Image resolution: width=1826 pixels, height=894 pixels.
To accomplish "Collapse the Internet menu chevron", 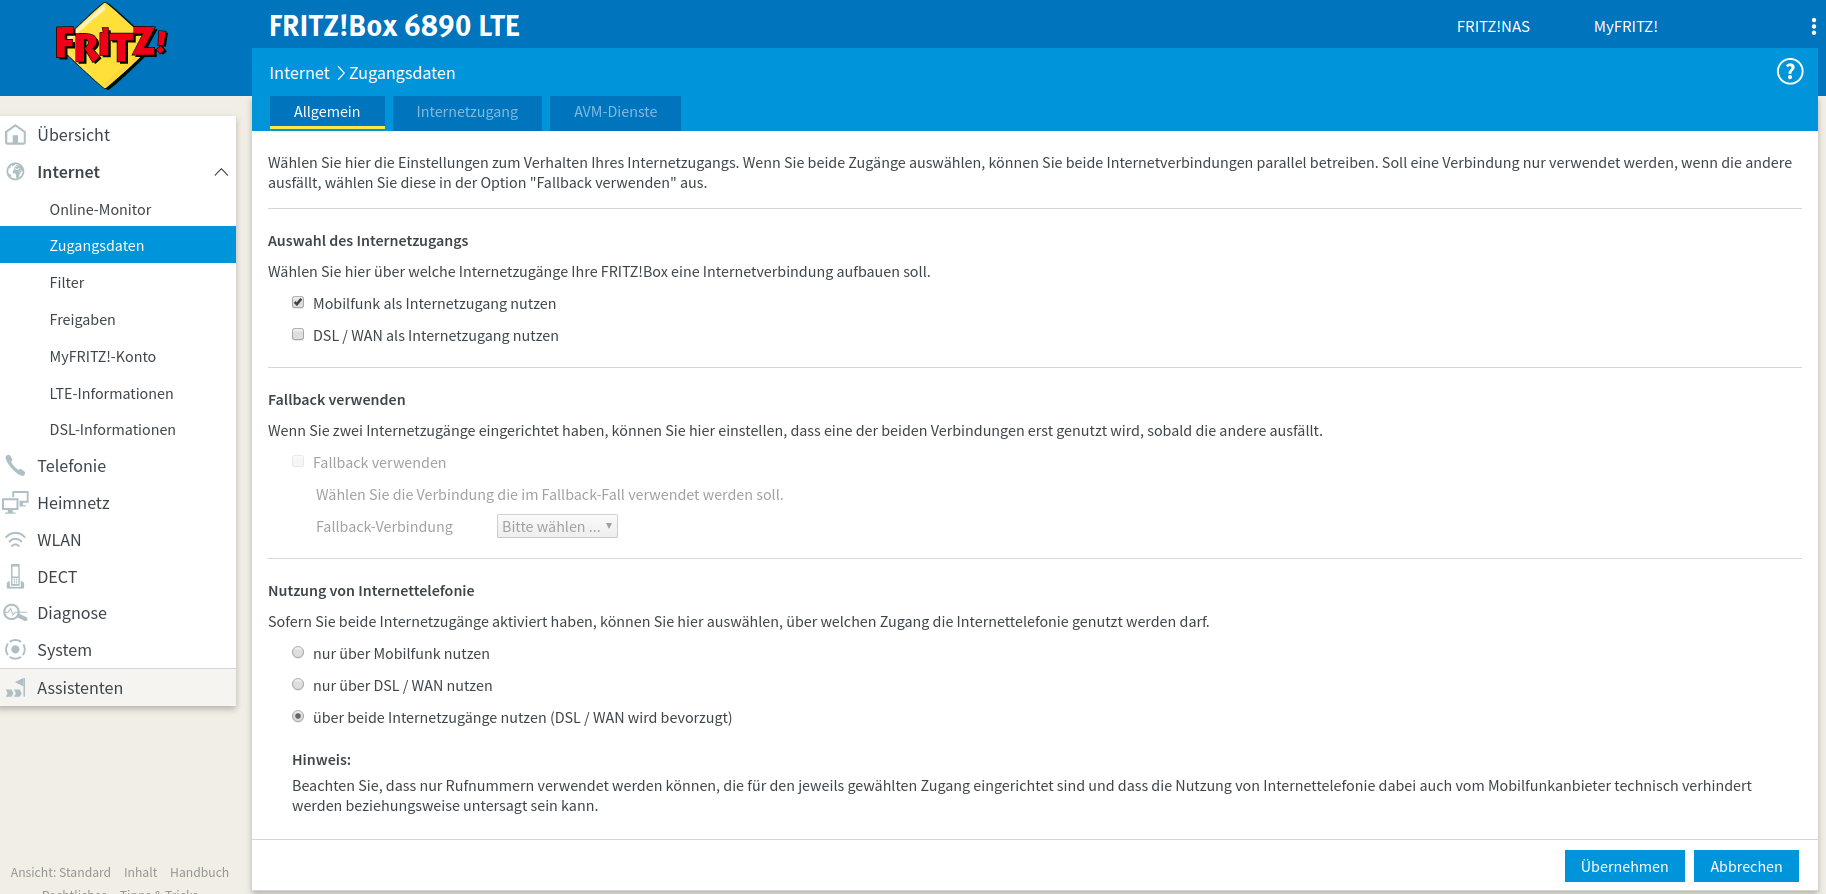I will [x=221, y=172].
